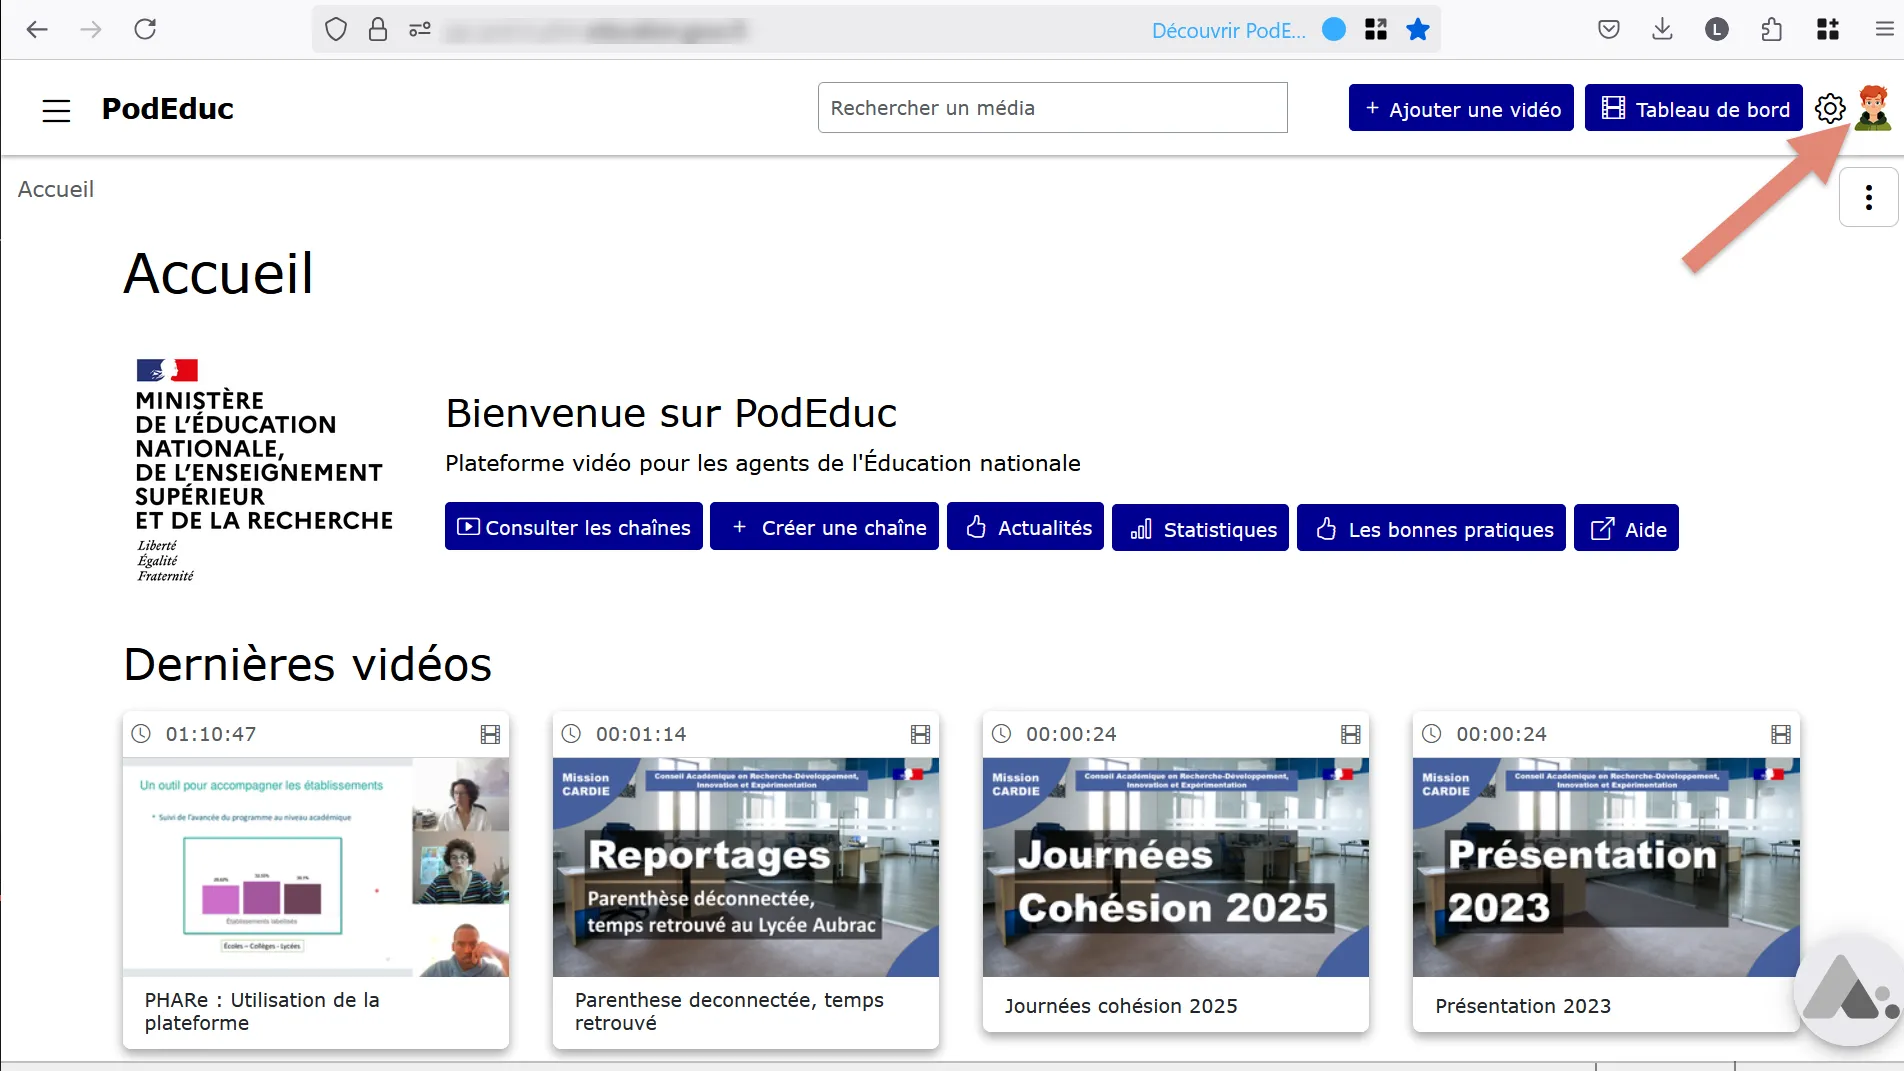Open the Tableau de bord button
This screenshot has width=1904, height=1071.
(x=1694, y=108)
